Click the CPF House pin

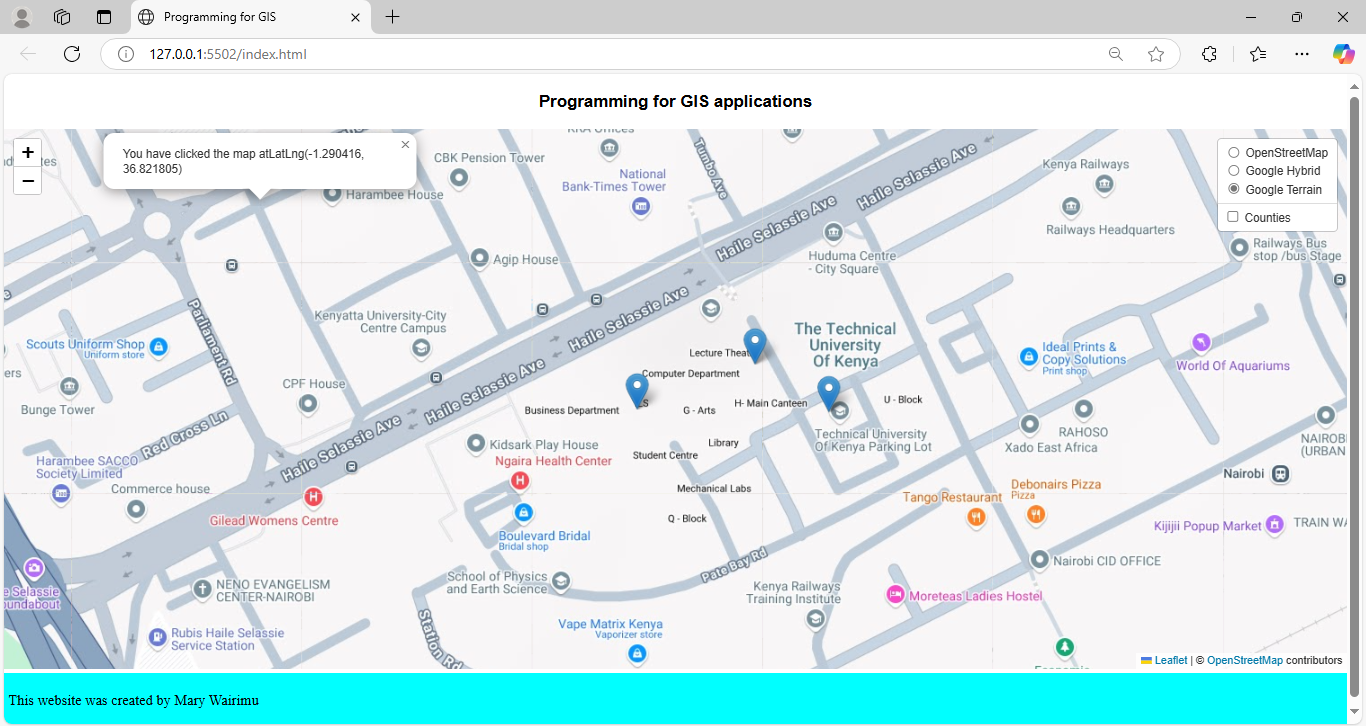click(x=308, y=405)
